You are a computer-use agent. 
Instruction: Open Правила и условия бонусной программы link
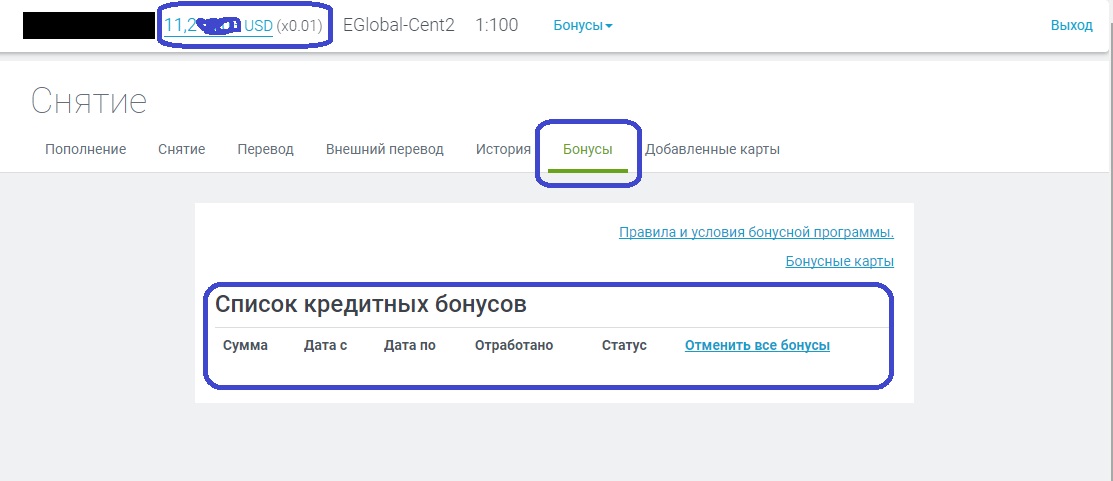[757, 233]
